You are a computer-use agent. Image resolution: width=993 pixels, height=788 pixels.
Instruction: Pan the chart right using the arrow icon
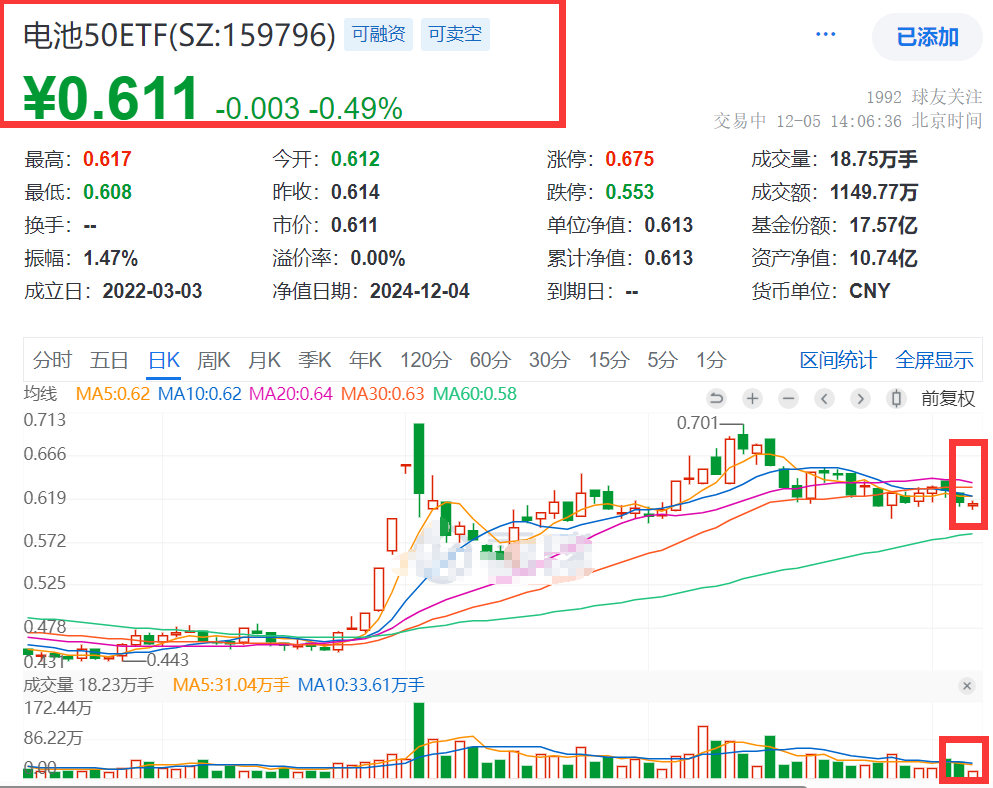click(x=858, y=398)
